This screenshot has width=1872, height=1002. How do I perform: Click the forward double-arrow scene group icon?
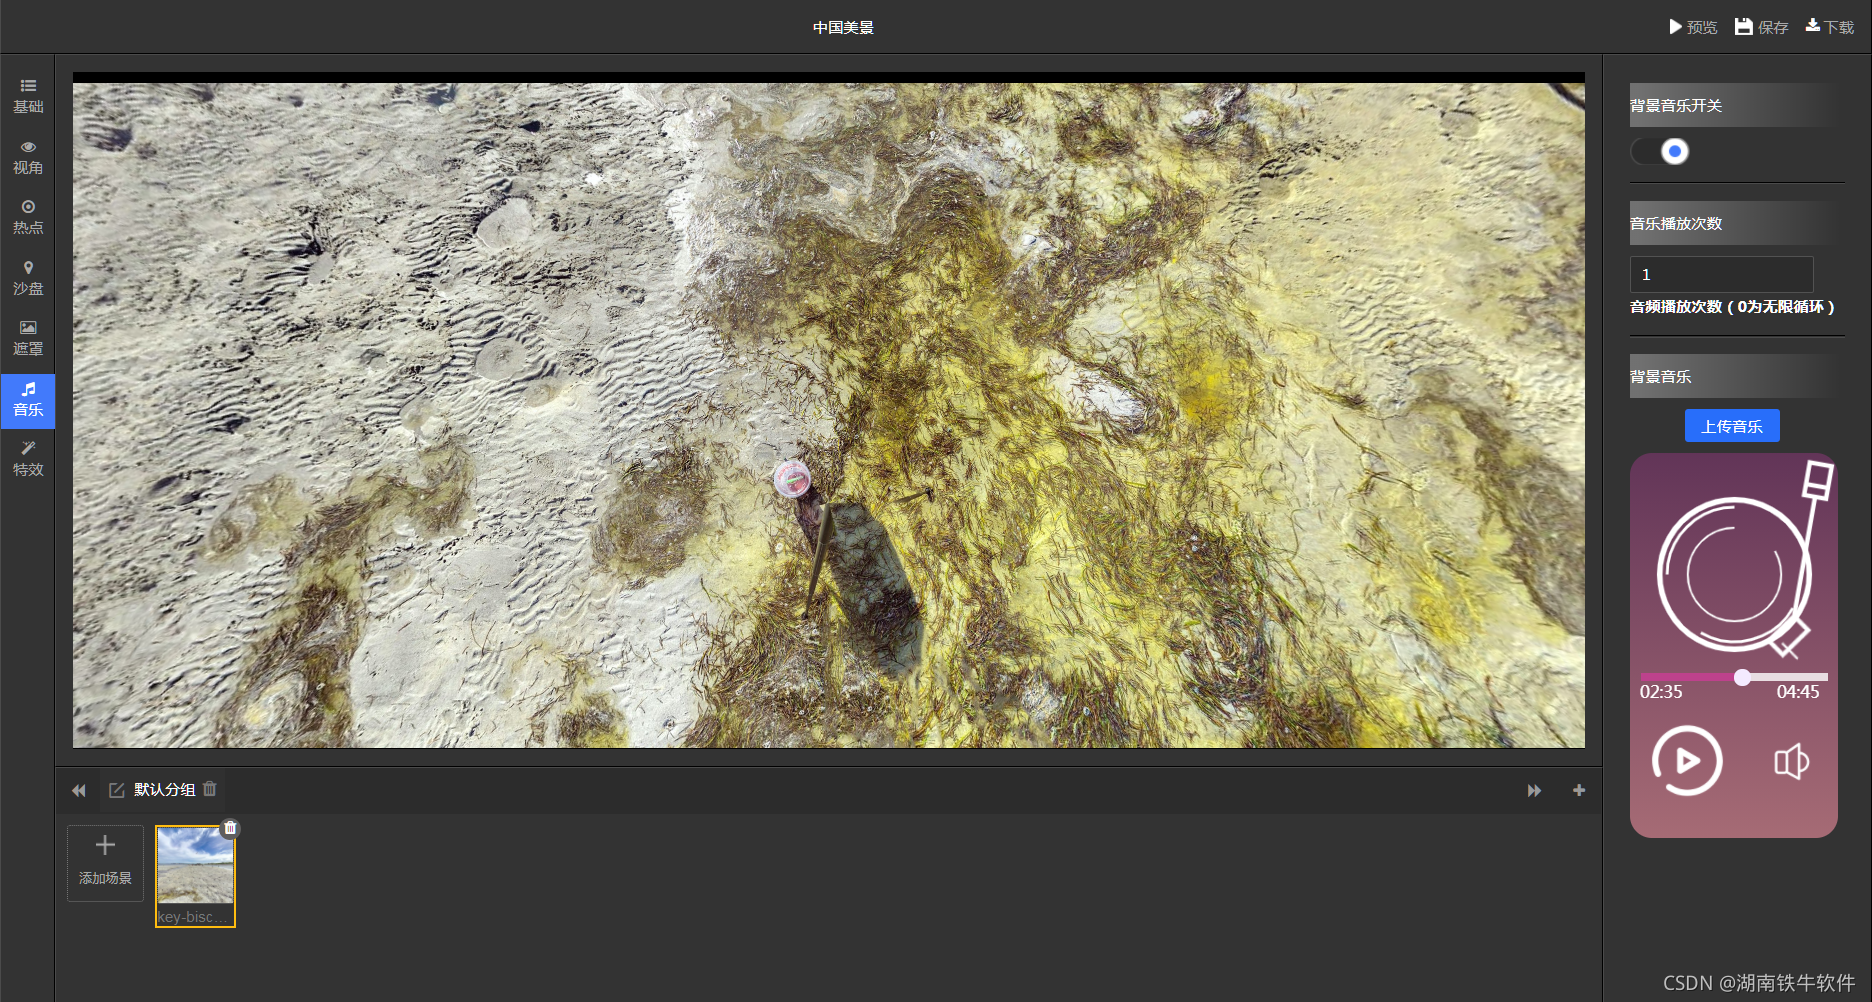click(1534, 790)
